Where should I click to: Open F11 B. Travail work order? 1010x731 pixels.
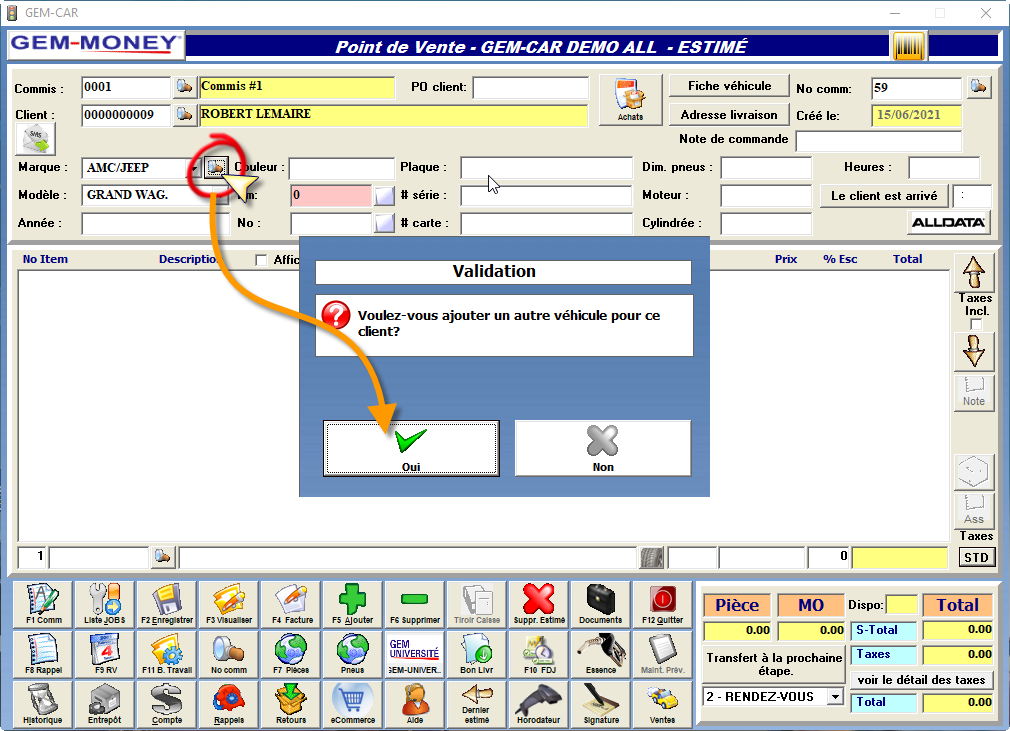(167, 654)
